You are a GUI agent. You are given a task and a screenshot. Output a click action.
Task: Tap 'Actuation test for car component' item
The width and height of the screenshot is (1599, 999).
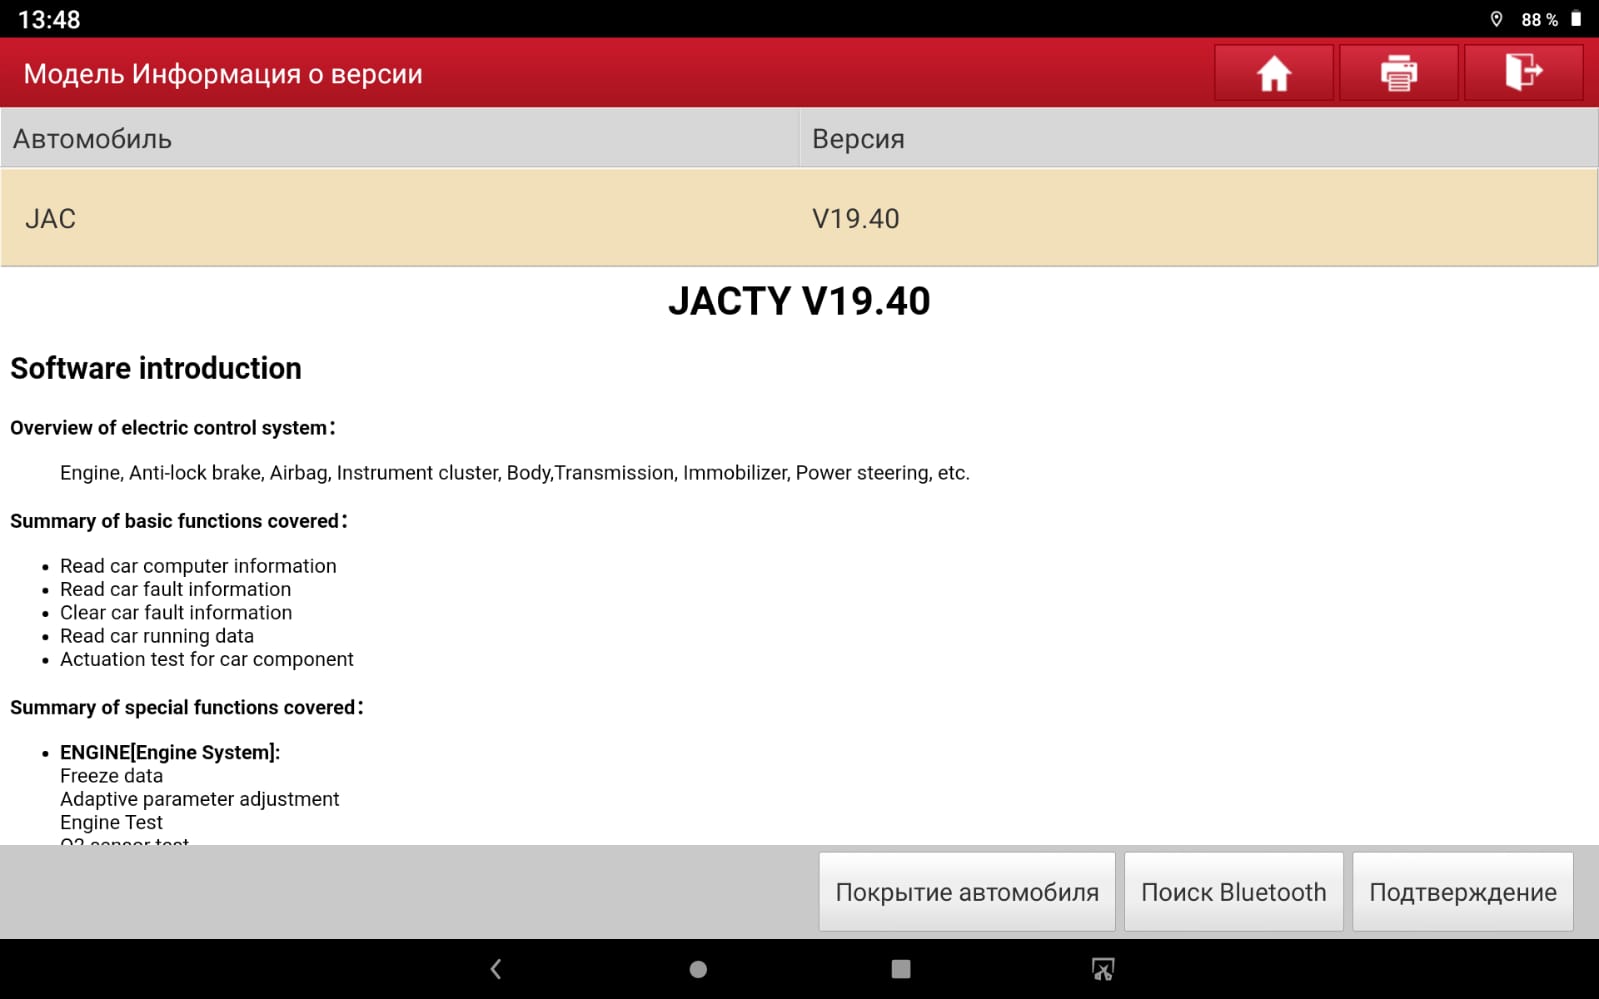tap(207, 659)
